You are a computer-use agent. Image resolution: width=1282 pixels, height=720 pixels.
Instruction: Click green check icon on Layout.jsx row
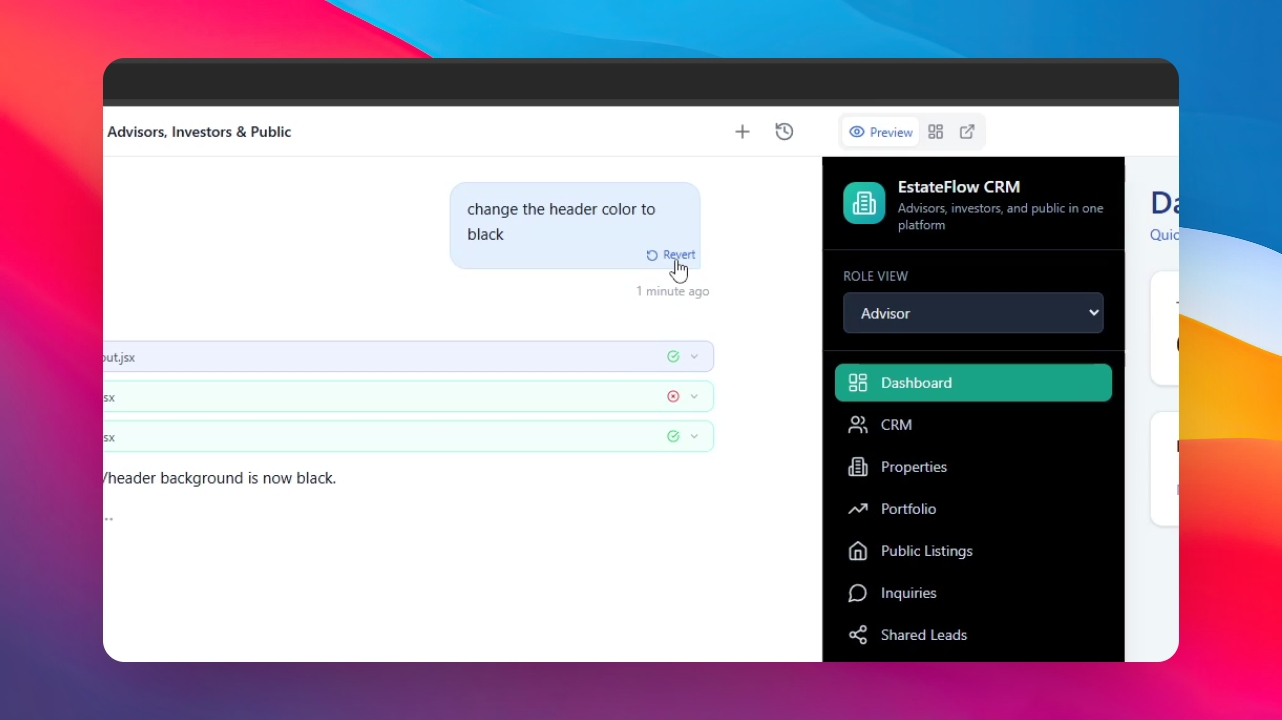click(x=673, y=357)
